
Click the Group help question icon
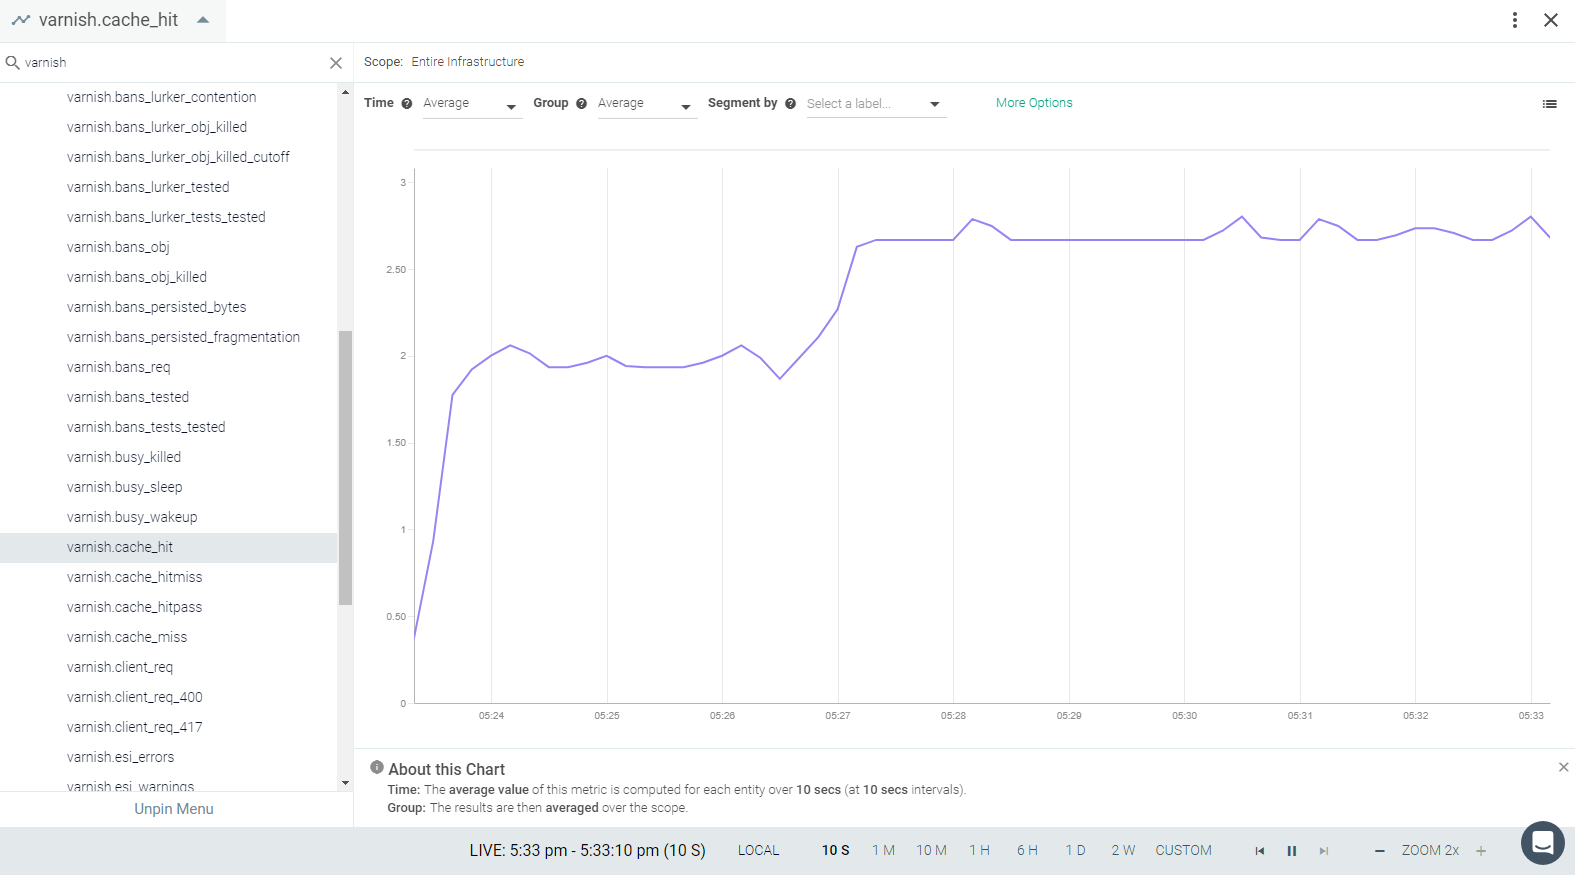tap(581, 104)
